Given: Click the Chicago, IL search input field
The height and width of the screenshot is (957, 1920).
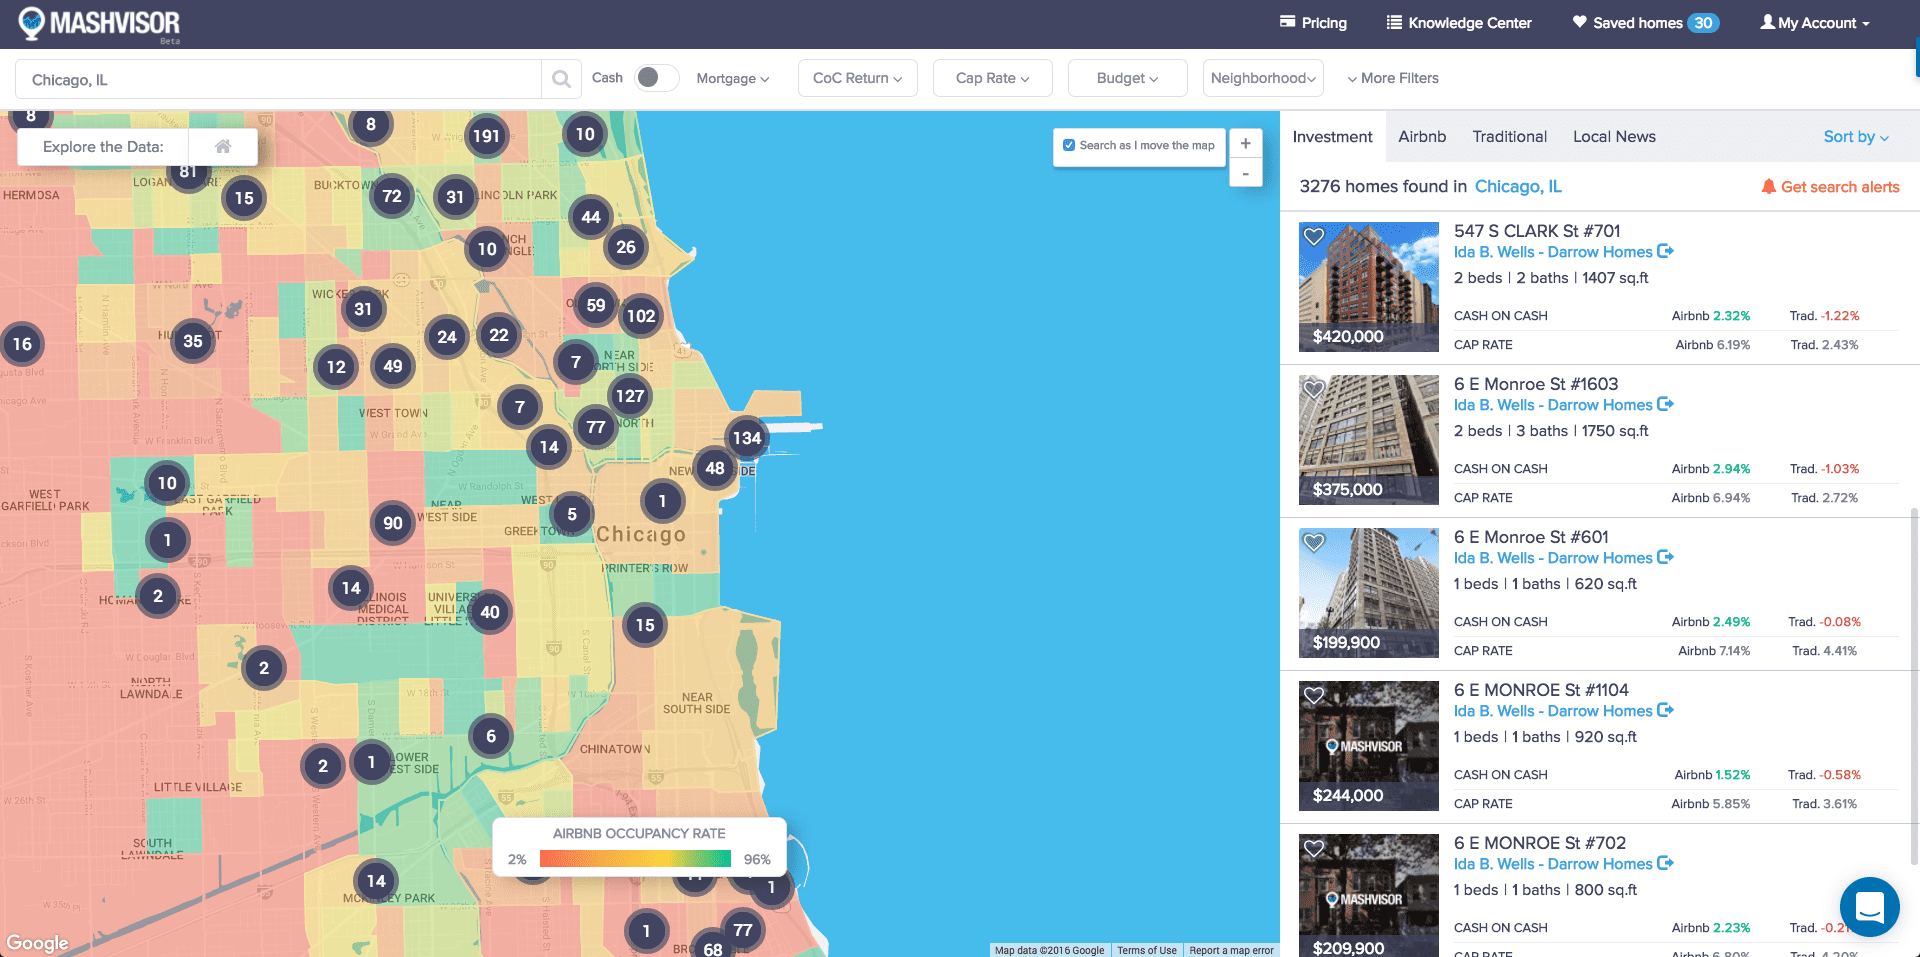Looking at the screenshot, I should pos(280,79).
